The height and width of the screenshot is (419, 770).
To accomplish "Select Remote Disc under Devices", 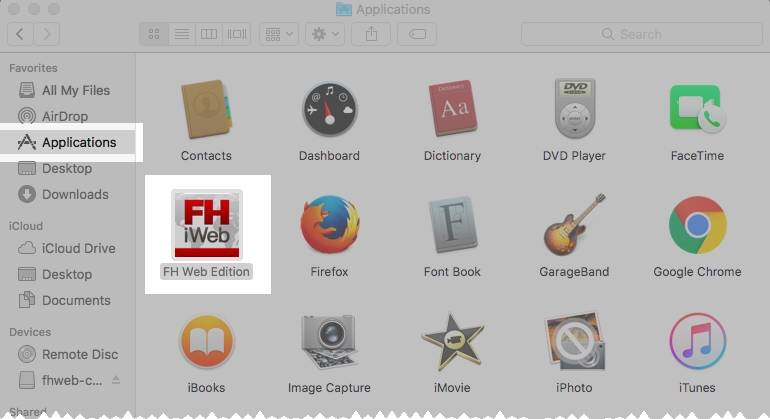I will click(68, 355).
